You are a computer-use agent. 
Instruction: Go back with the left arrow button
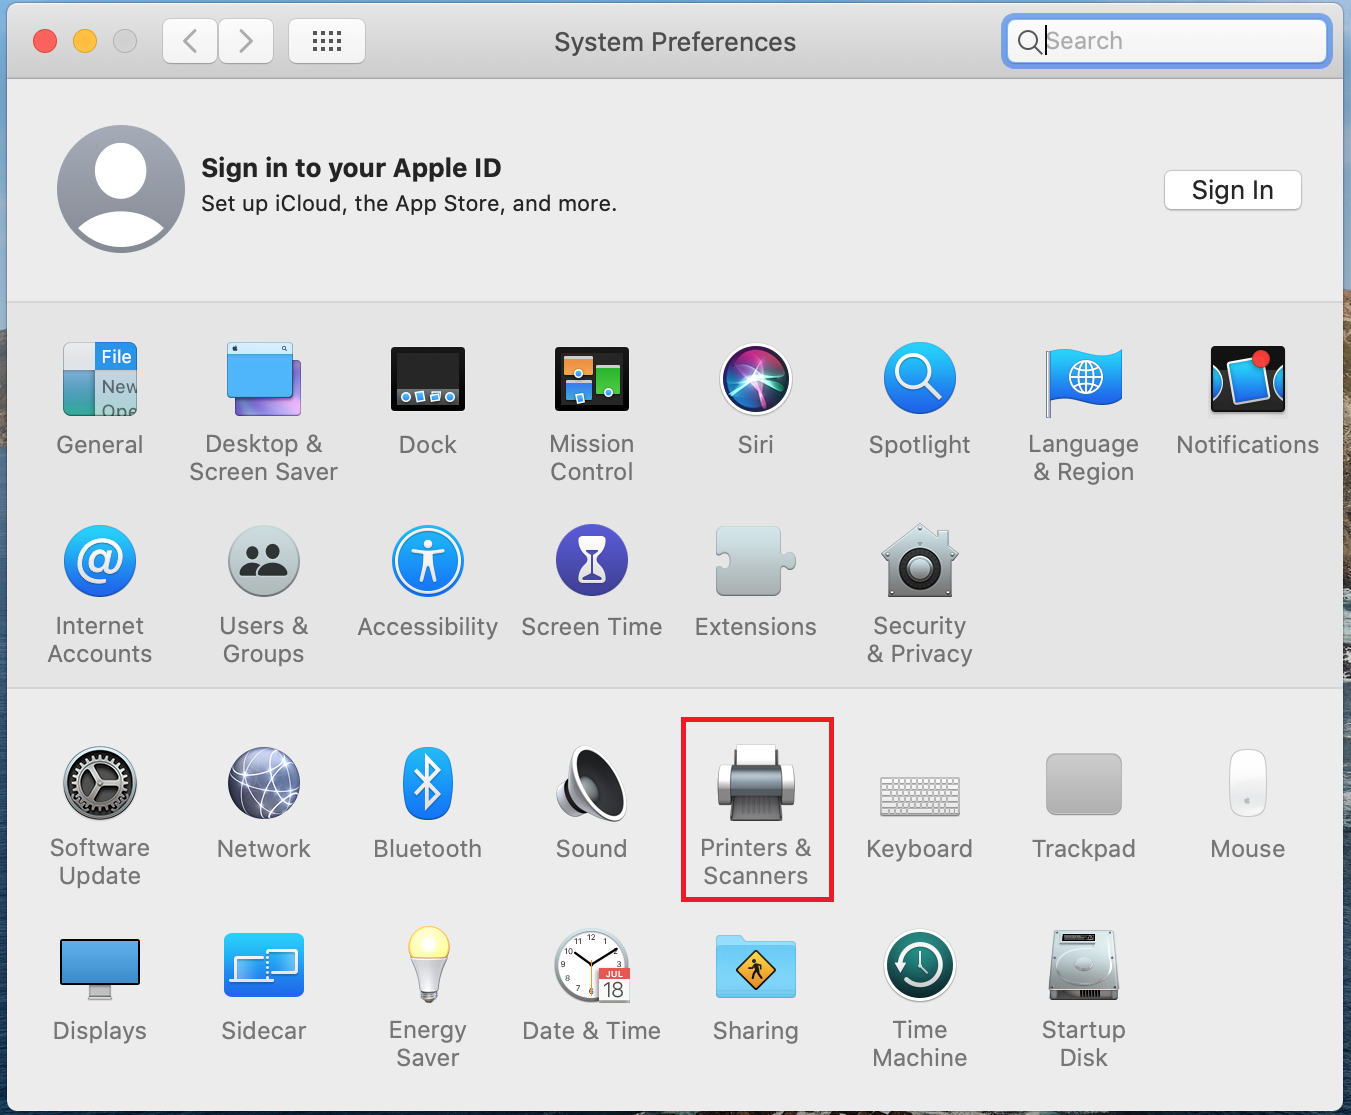190,41
